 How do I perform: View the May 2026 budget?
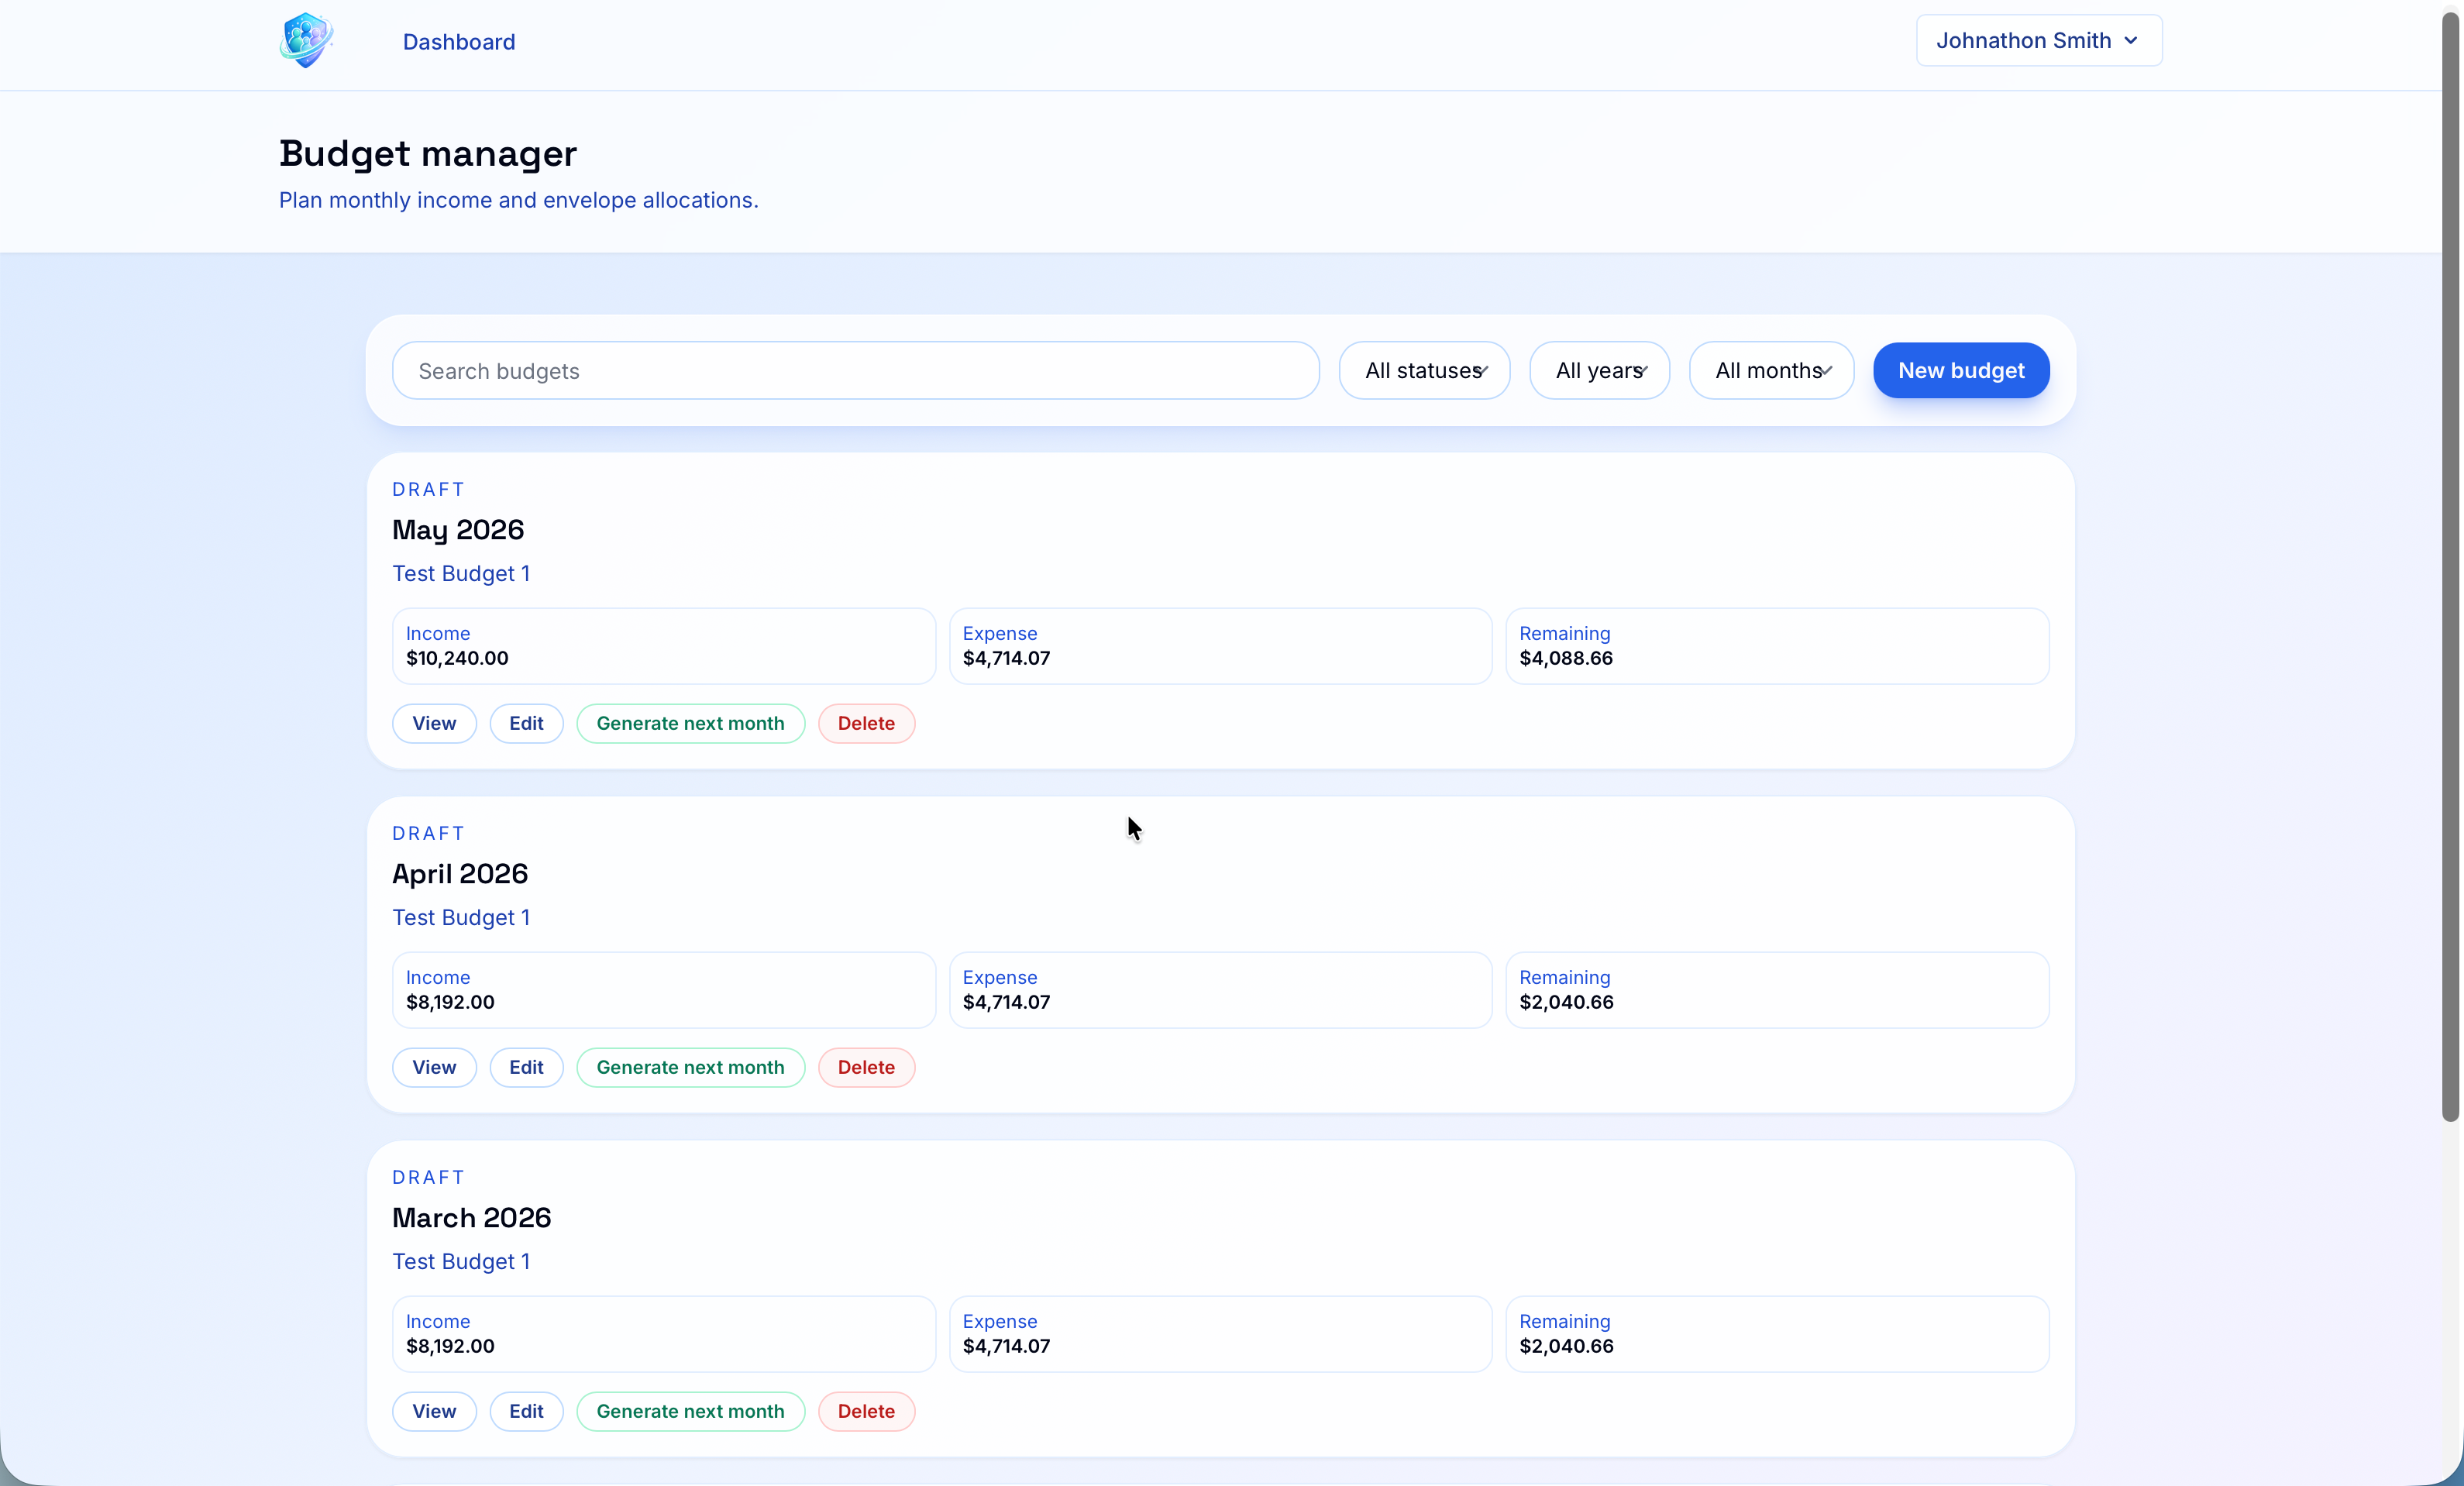click(x=434, y=723)
